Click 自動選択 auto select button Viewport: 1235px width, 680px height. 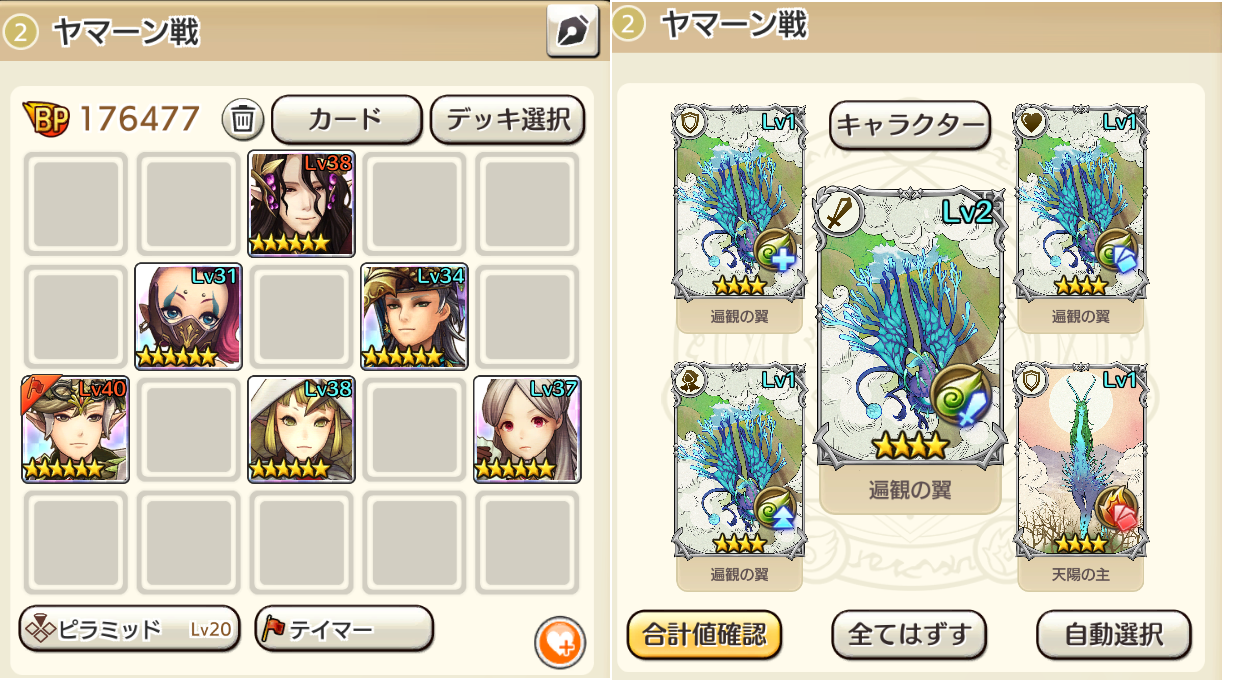[1114, 634]
